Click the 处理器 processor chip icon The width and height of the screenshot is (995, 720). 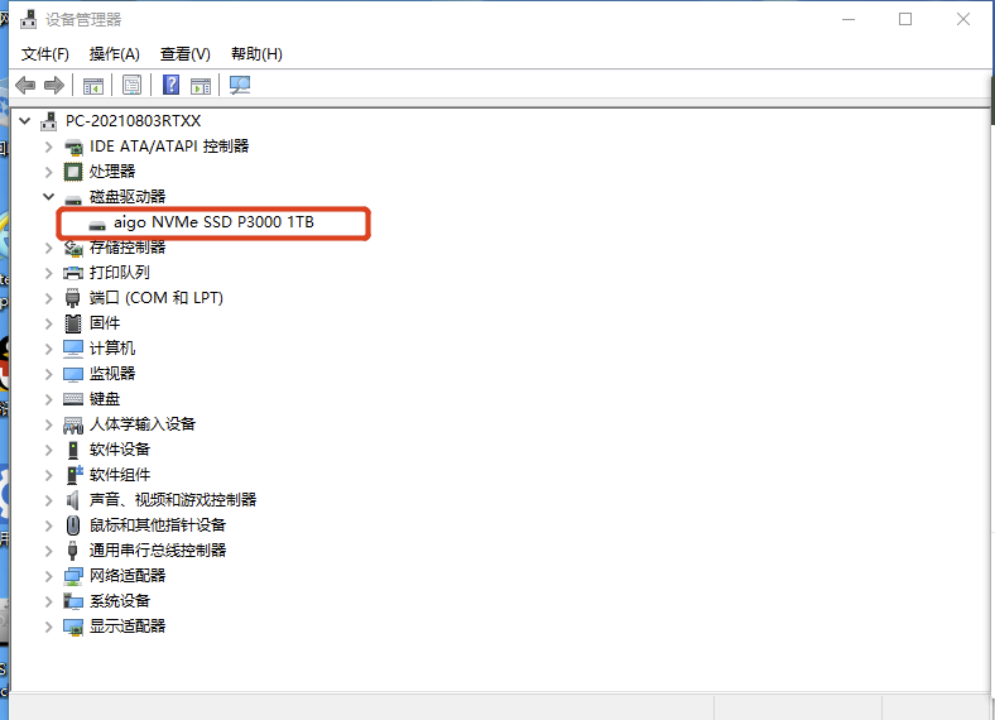pyautogui.click(x=73, y=171)
